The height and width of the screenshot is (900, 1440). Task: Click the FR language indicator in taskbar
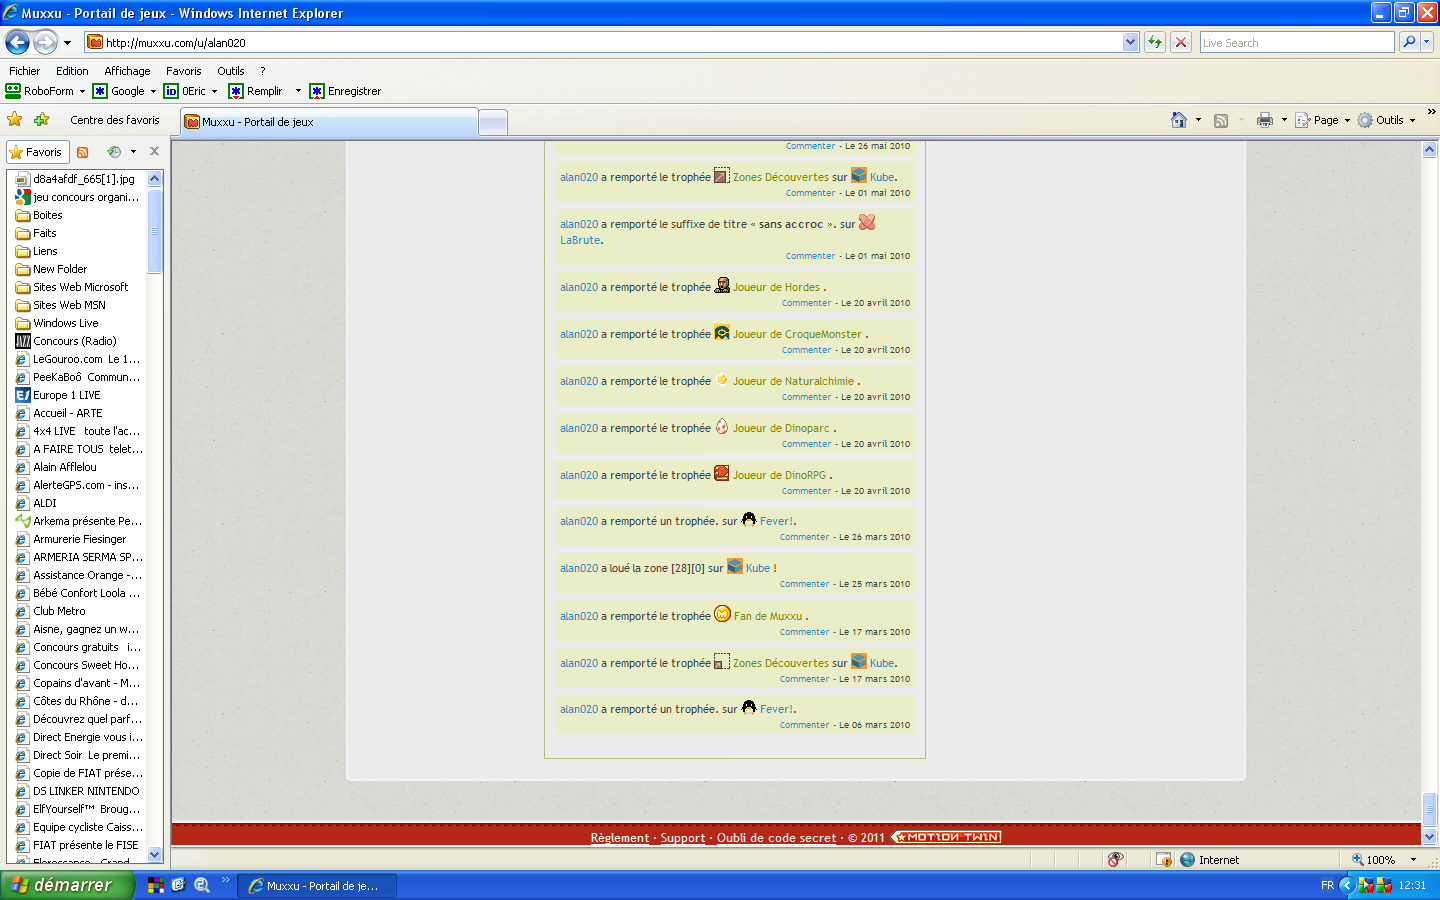pos(1327,885)
